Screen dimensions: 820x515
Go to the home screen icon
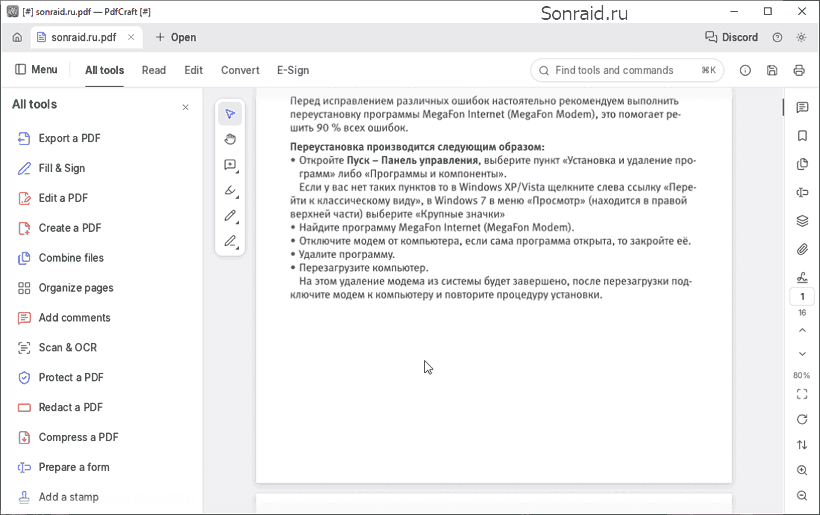click(17, 37)
